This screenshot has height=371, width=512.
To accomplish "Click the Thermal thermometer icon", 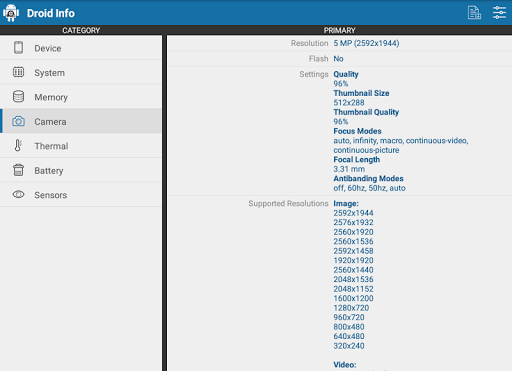I will click(18, 145).
